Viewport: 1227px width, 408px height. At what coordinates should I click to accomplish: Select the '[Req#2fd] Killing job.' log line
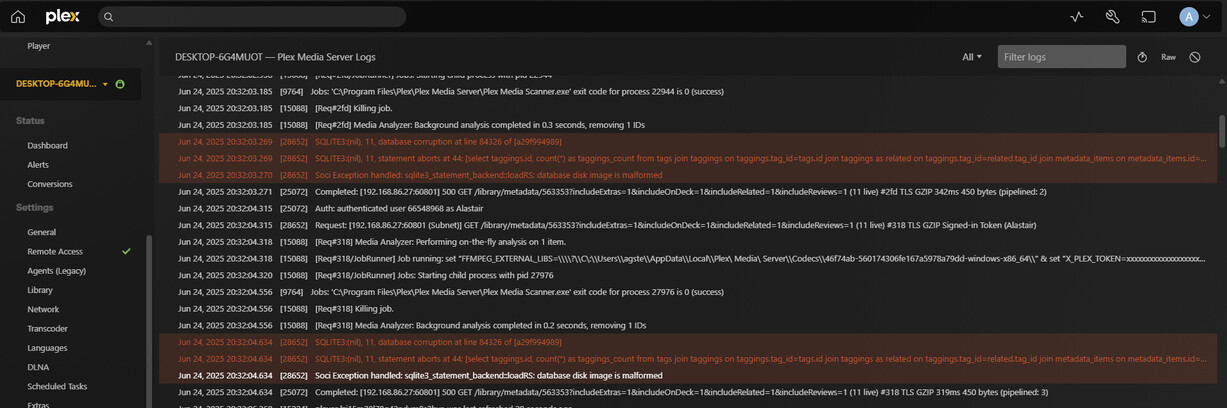point(688,108)
